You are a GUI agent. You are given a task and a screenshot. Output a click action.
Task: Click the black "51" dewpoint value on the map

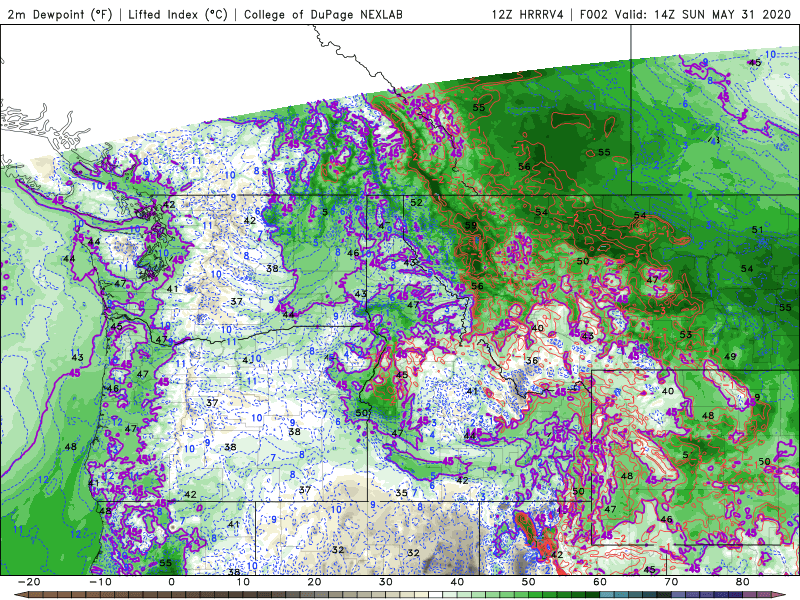(757, 230)
